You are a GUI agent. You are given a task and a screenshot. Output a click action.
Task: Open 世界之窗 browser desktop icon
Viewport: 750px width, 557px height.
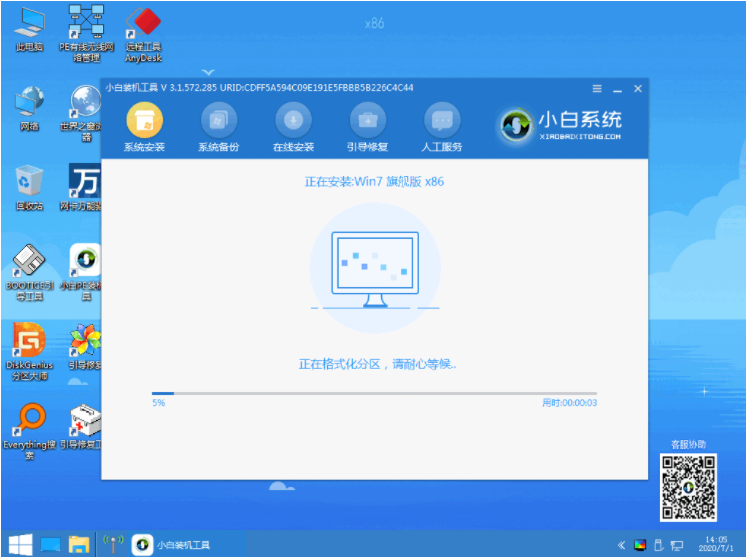tap(84, 113)
